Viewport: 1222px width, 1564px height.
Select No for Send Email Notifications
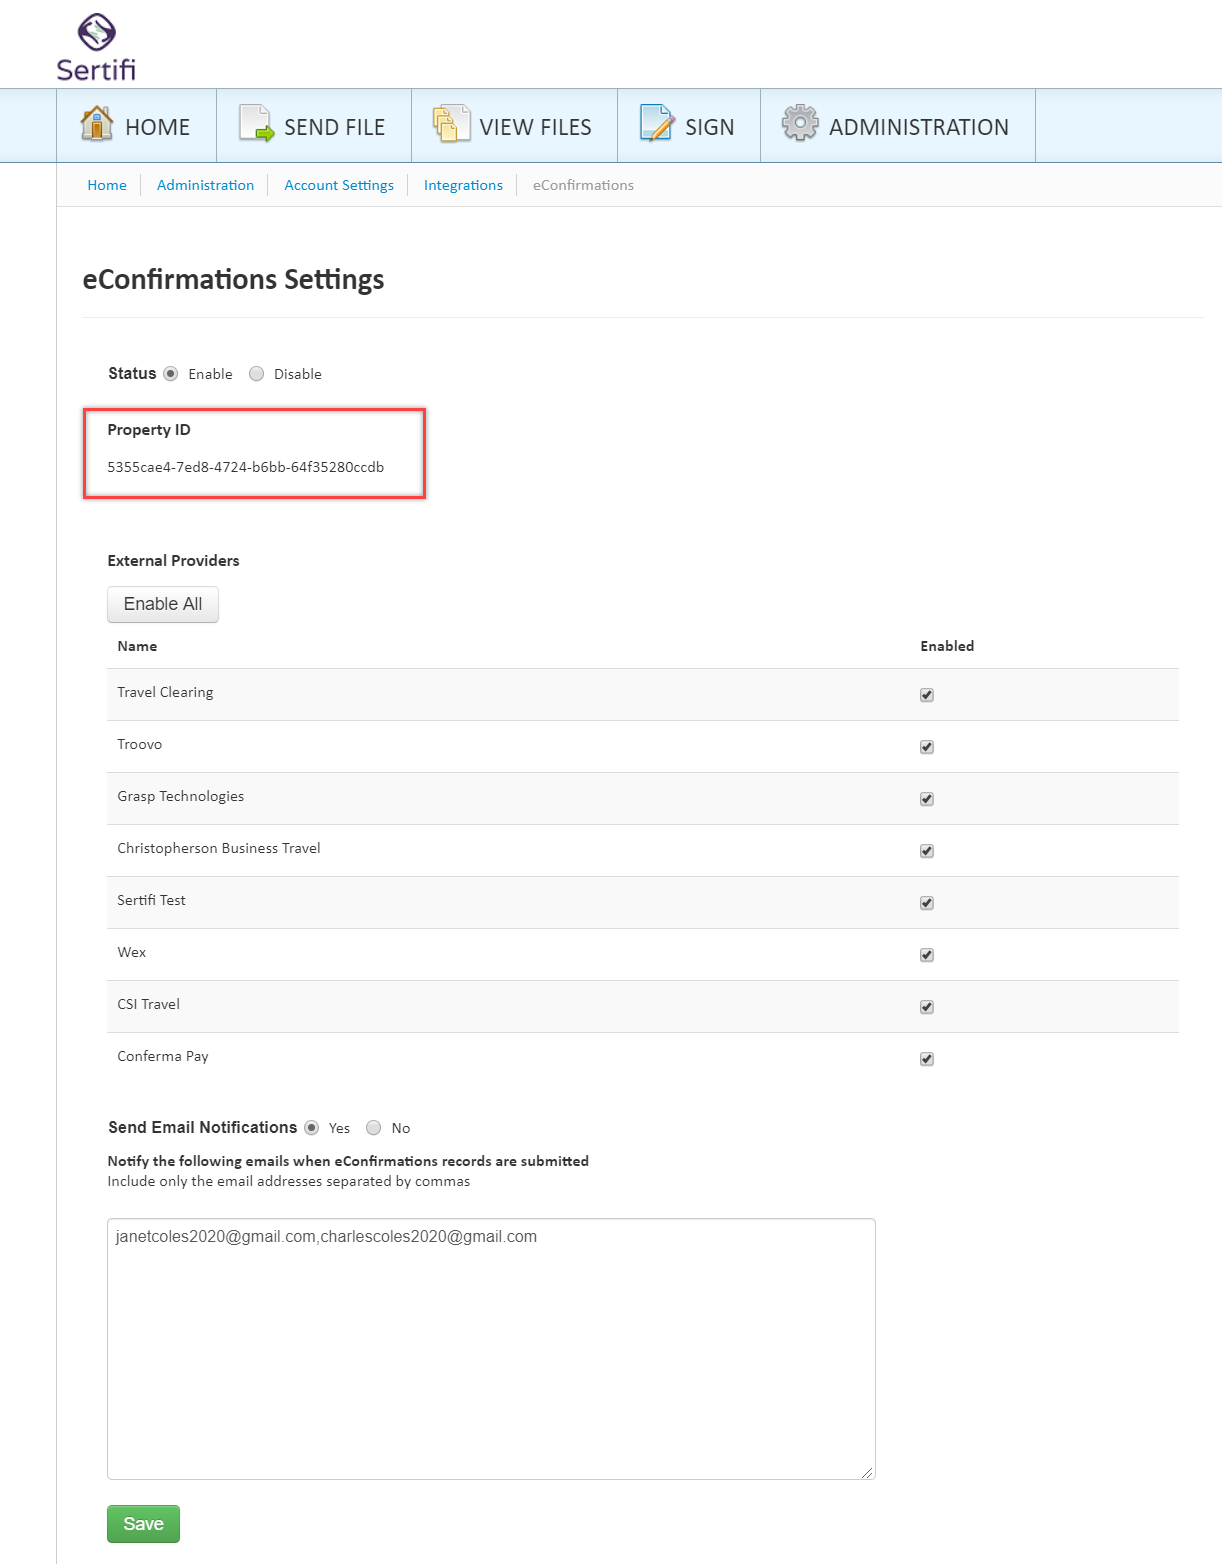(374, 1128)
